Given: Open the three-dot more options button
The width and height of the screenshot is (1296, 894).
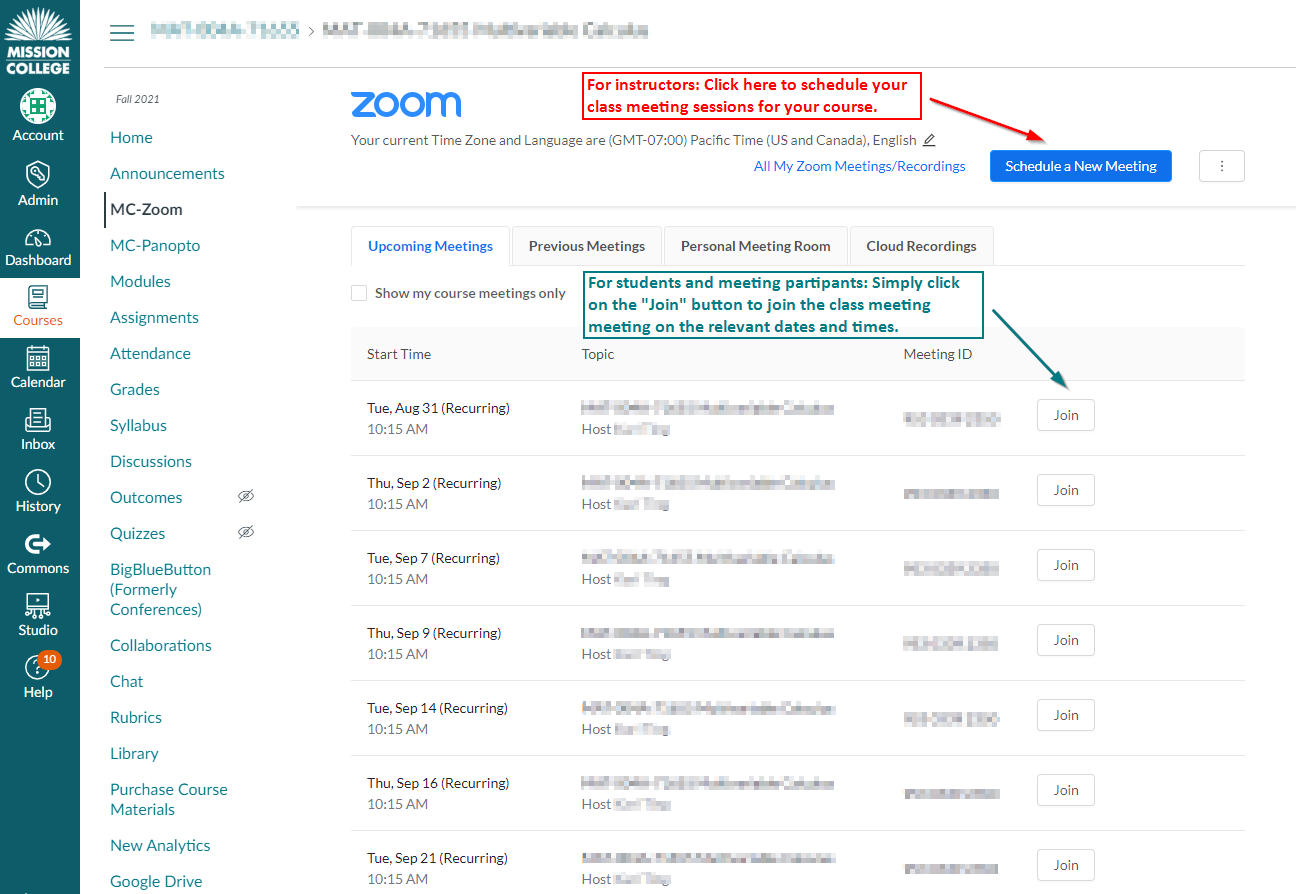Looking at the screenshot, I should point(1222,166).
